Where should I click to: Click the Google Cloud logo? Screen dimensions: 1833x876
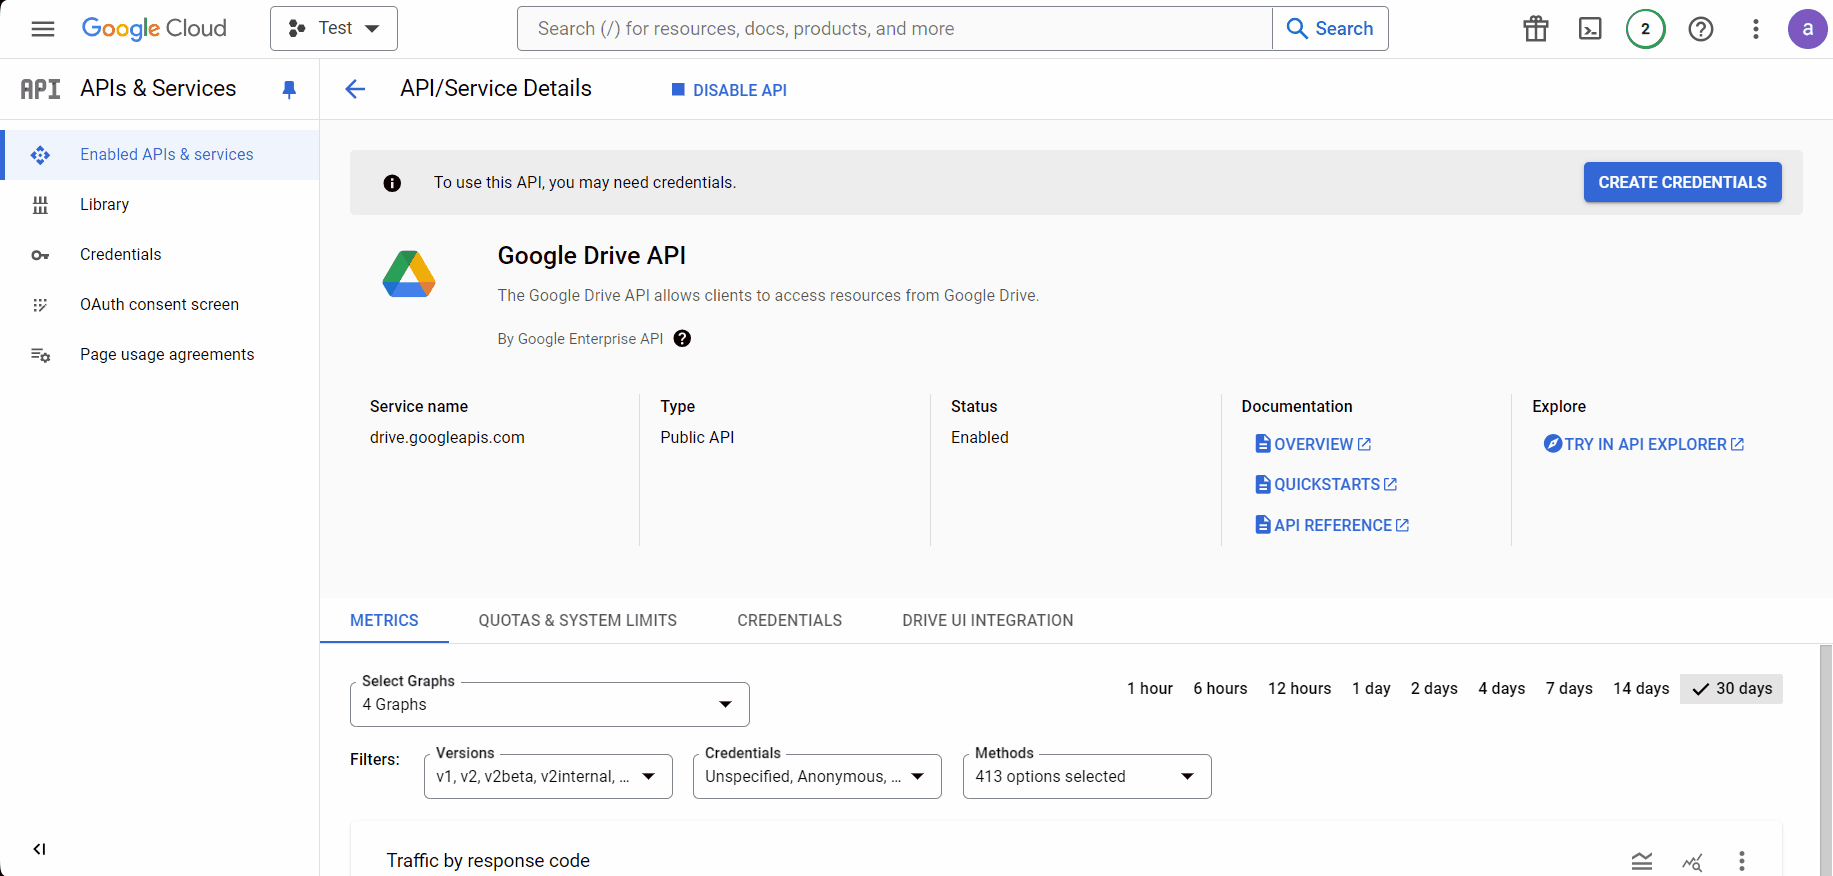(x=154, y=29)
